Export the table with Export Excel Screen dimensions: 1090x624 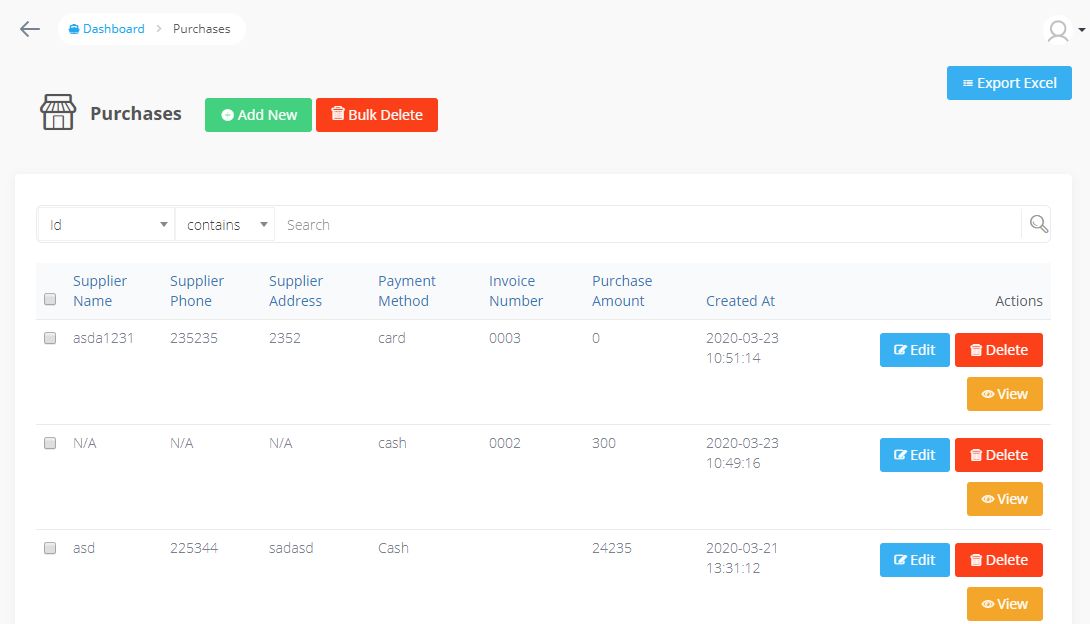1008,83
